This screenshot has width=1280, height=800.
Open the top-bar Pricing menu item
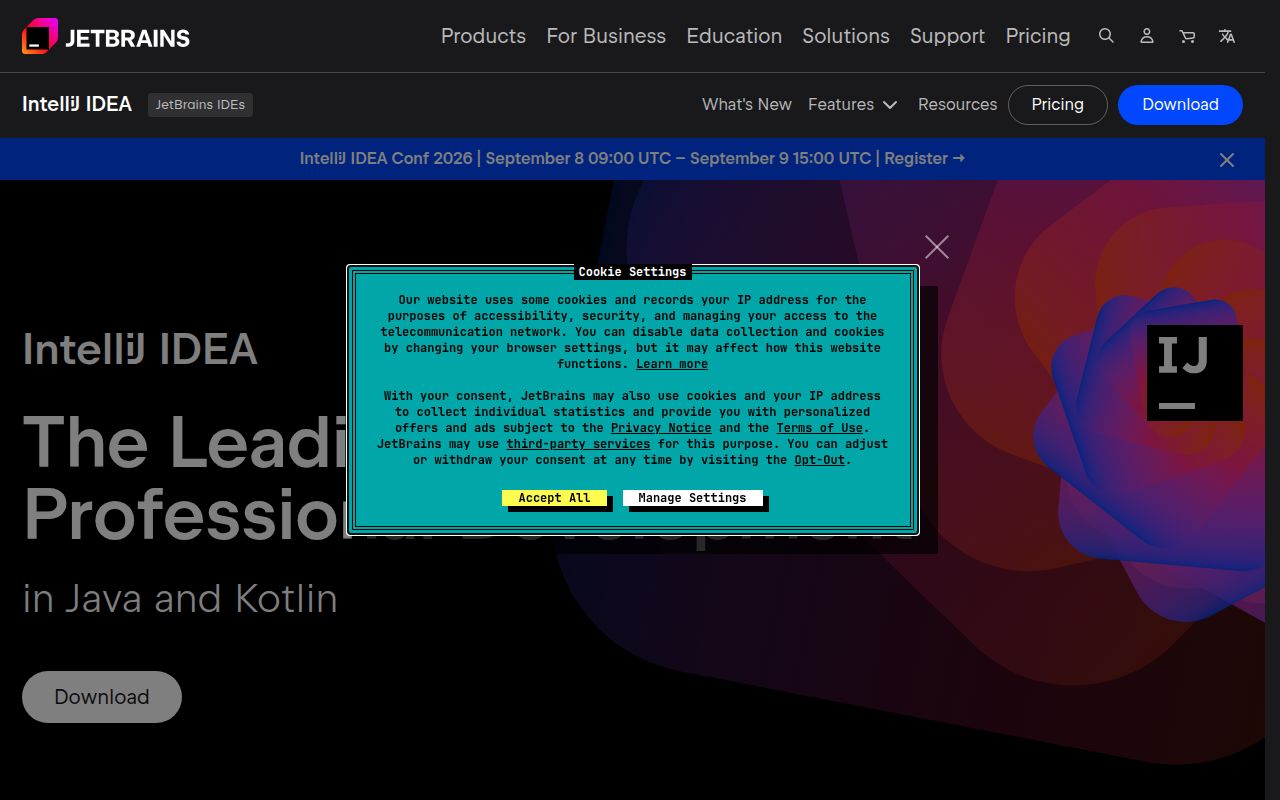1038,36
